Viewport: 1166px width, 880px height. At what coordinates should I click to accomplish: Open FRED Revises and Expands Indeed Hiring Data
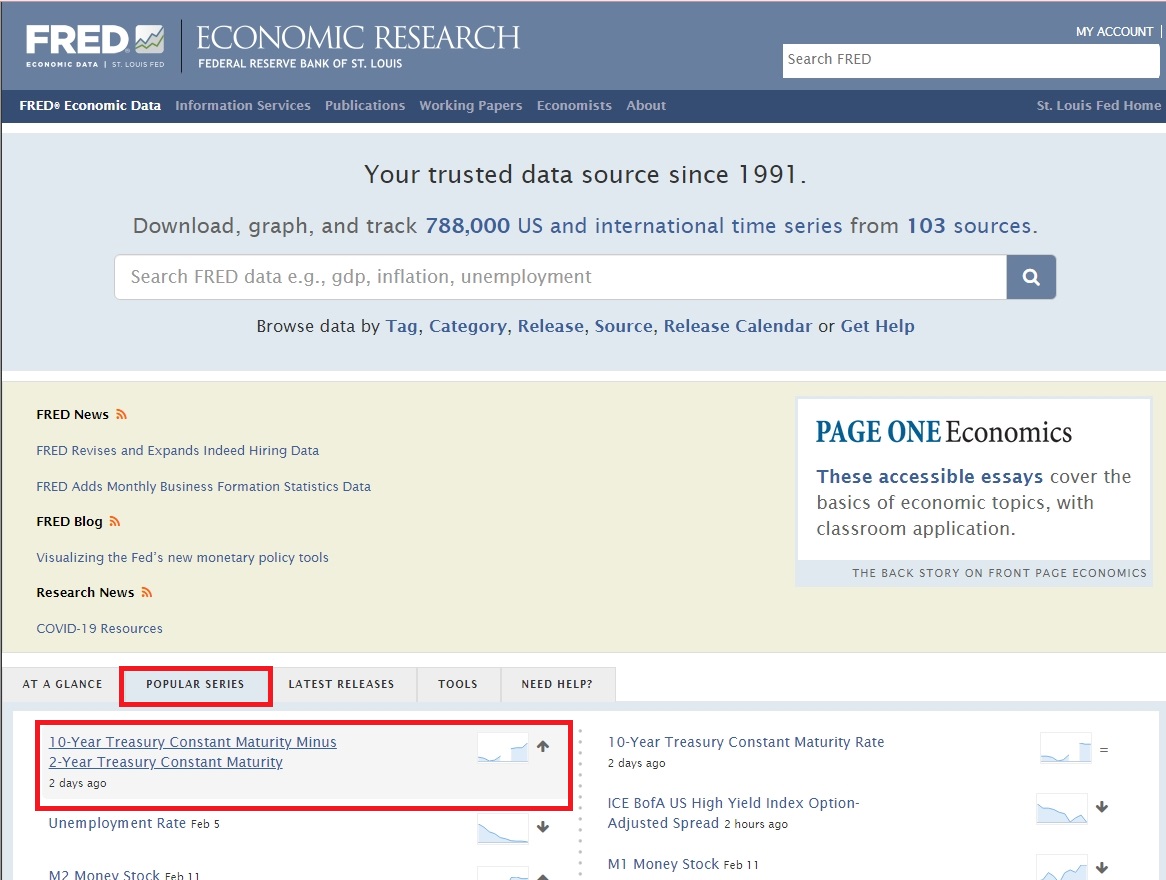pos(178,451)
